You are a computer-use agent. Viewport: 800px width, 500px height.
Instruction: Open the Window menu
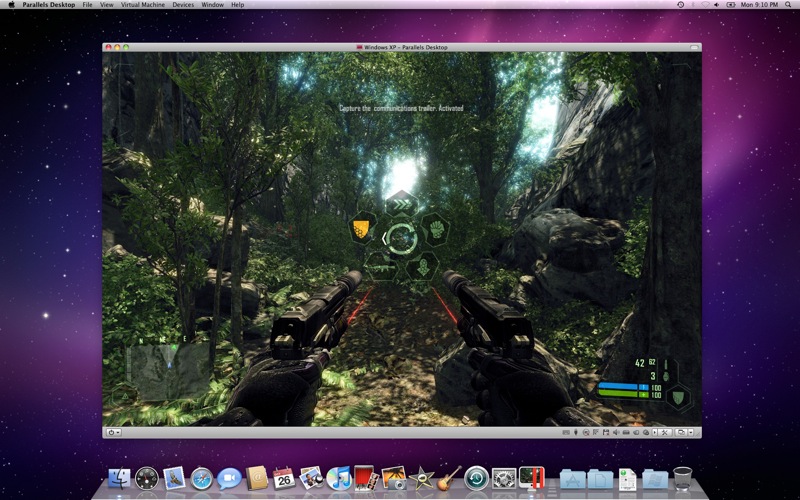coord(213,5)
